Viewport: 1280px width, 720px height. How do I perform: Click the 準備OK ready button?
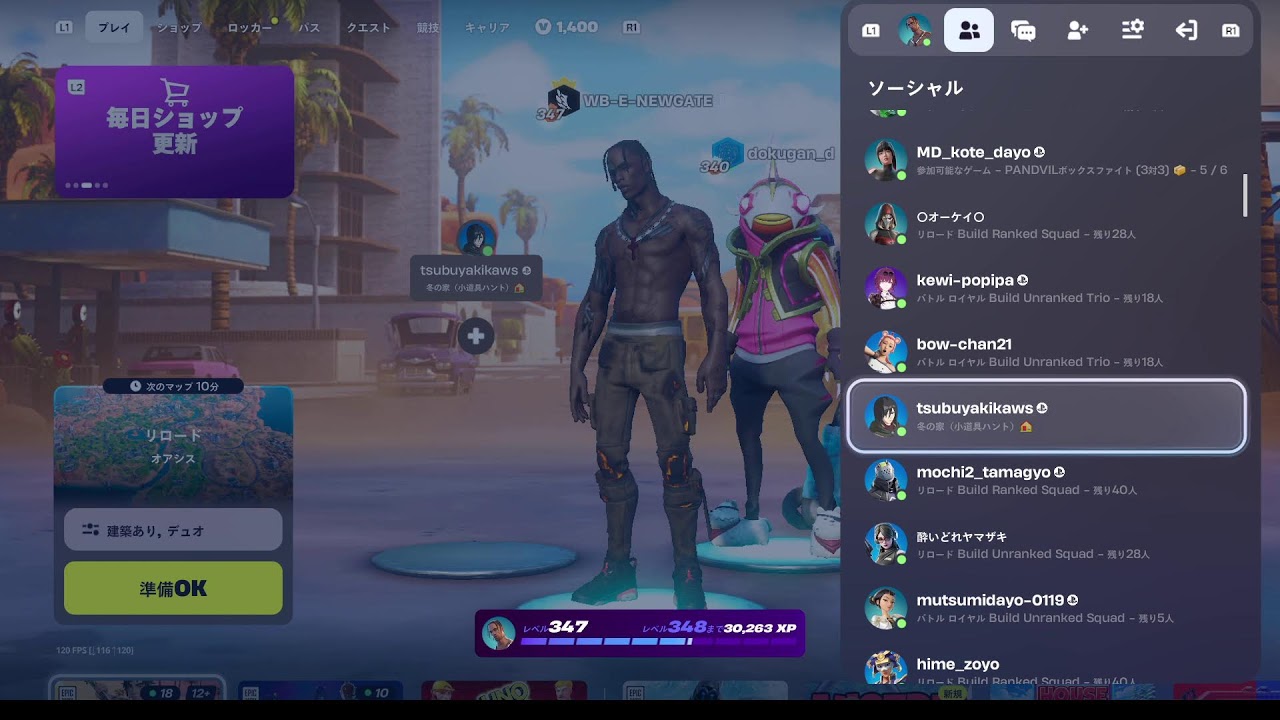[x=173, y=588]
